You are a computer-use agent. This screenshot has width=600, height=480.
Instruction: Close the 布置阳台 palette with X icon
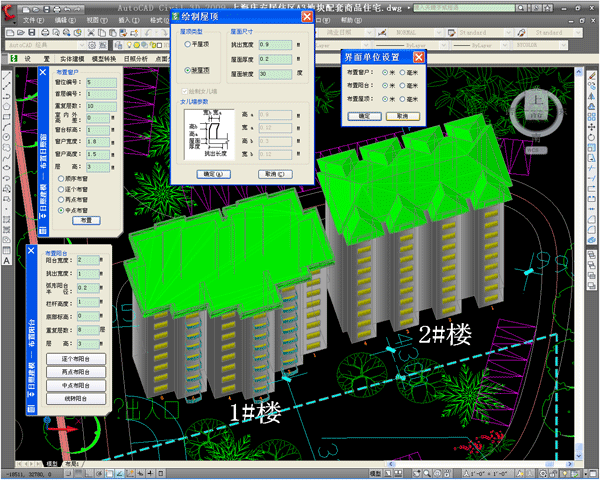31,251
